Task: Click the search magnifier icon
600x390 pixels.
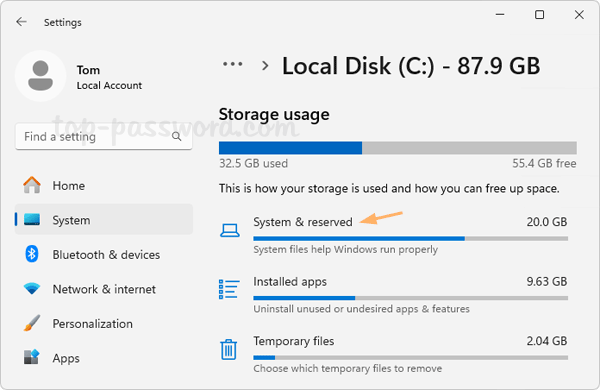Action: click(176, 136)
